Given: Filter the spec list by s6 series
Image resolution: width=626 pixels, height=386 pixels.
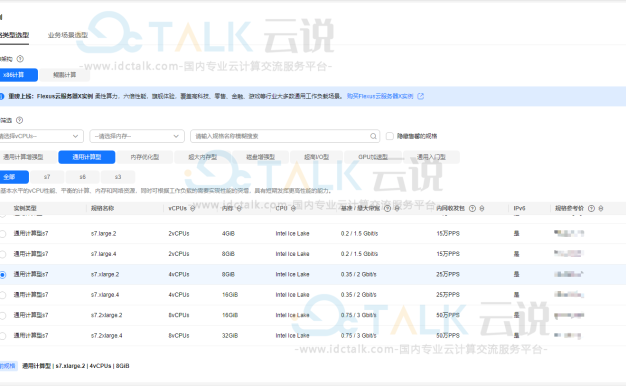Looking at the screenshot, I should tap(83, 177).
